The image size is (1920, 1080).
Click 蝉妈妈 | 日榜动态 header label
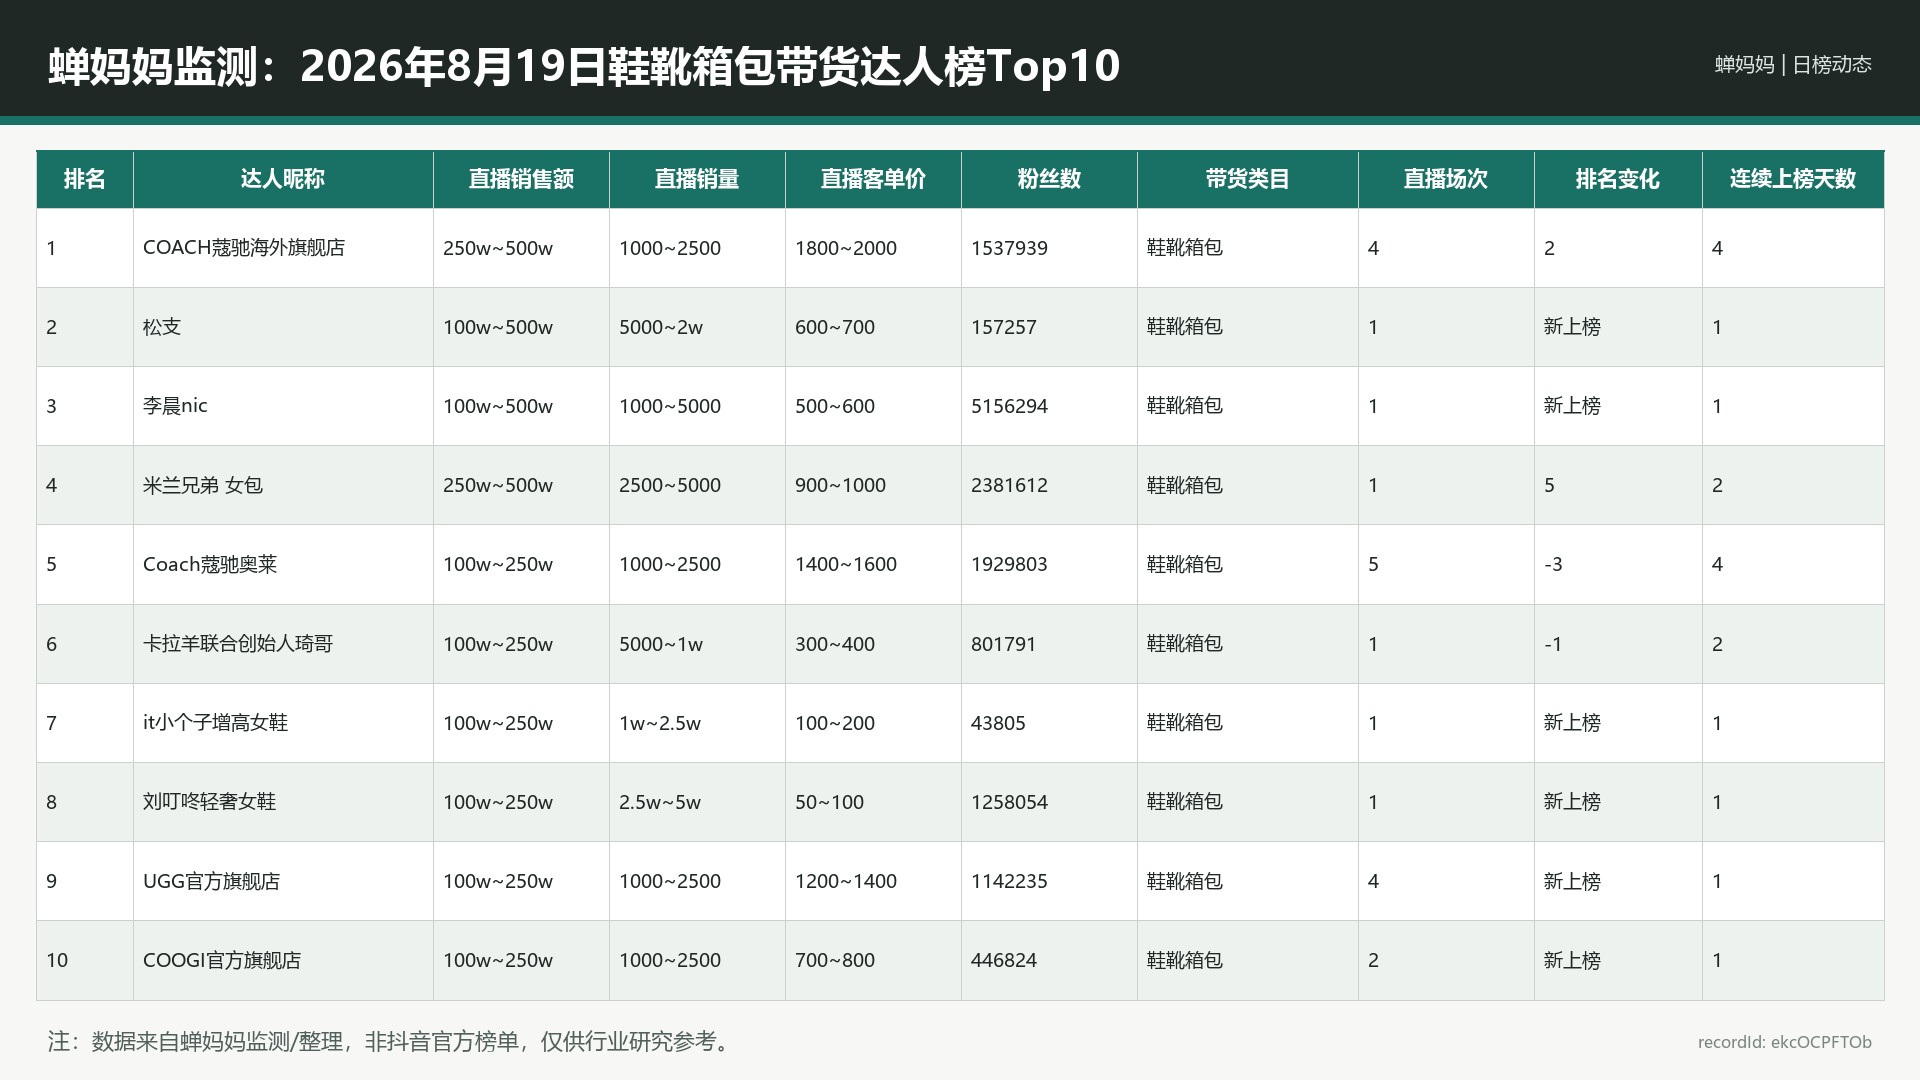(1793, 64)
